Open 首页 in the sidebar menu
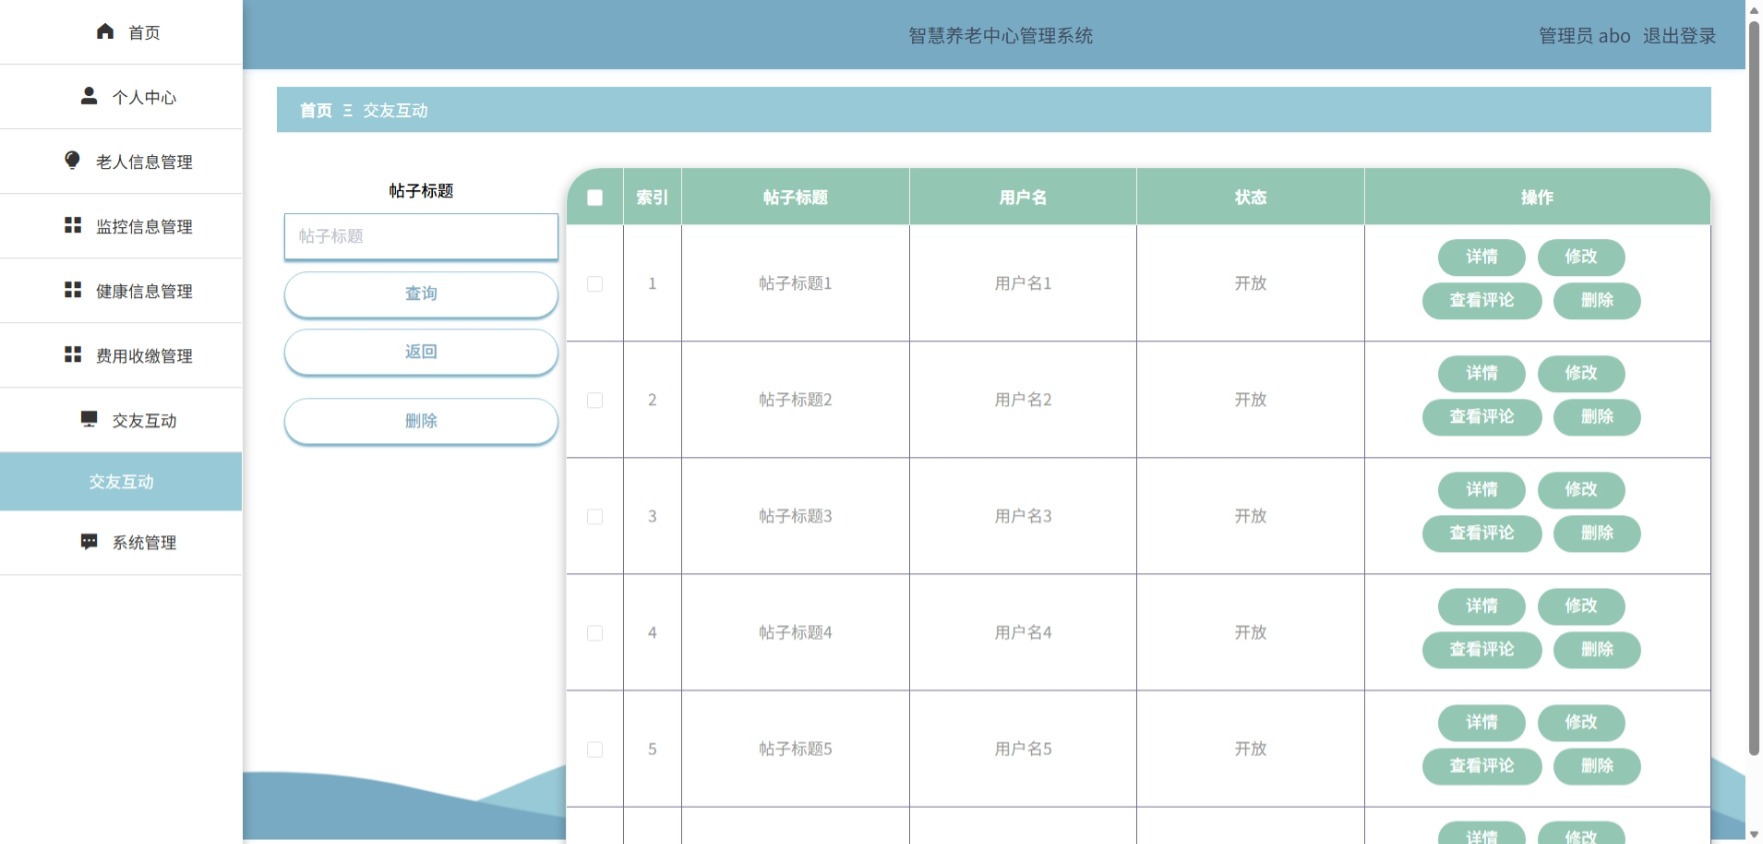 tap(121, 32)
